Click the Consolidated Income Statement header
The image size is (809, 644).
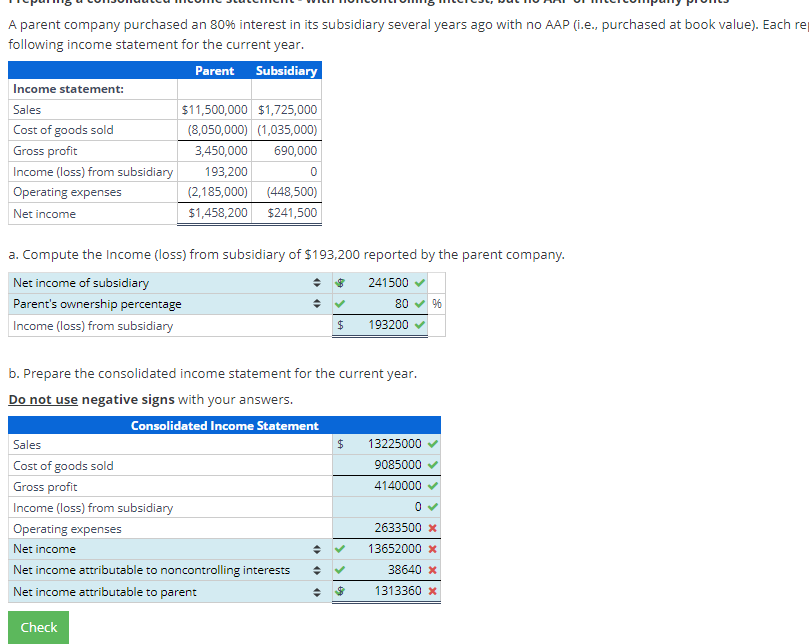click(x=224, y=426)
